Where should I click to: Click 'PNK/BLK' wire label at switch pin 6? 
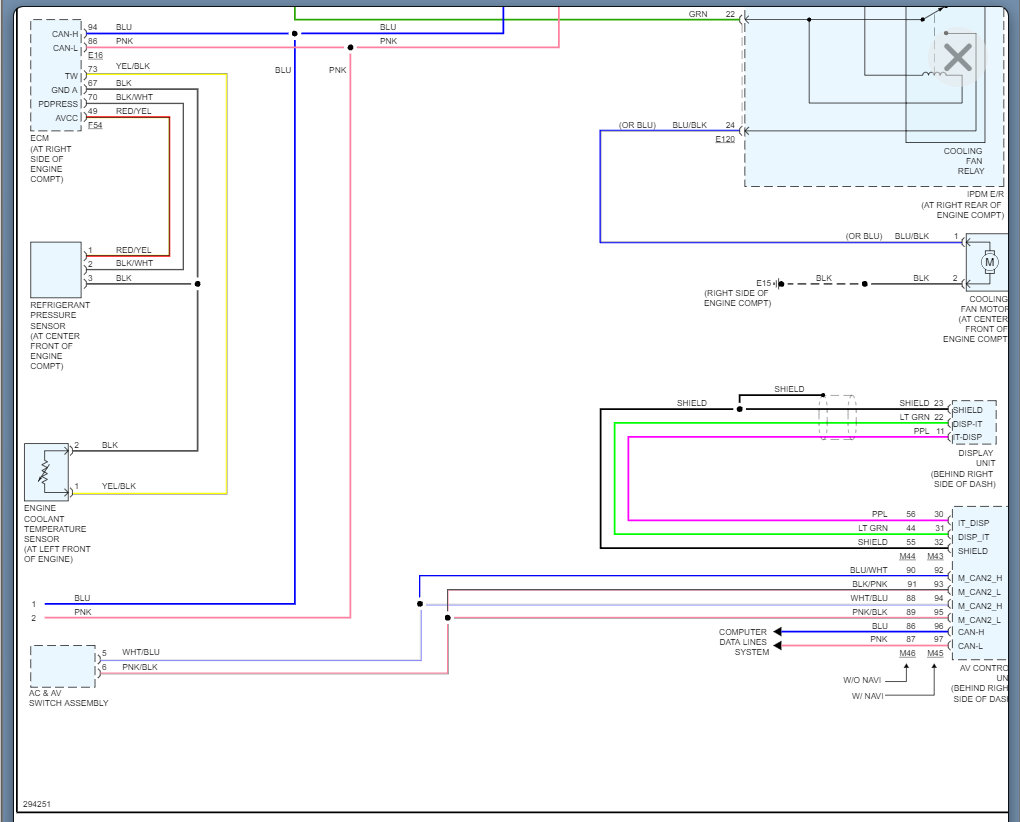pyautogui.click(x=140, y=667)
